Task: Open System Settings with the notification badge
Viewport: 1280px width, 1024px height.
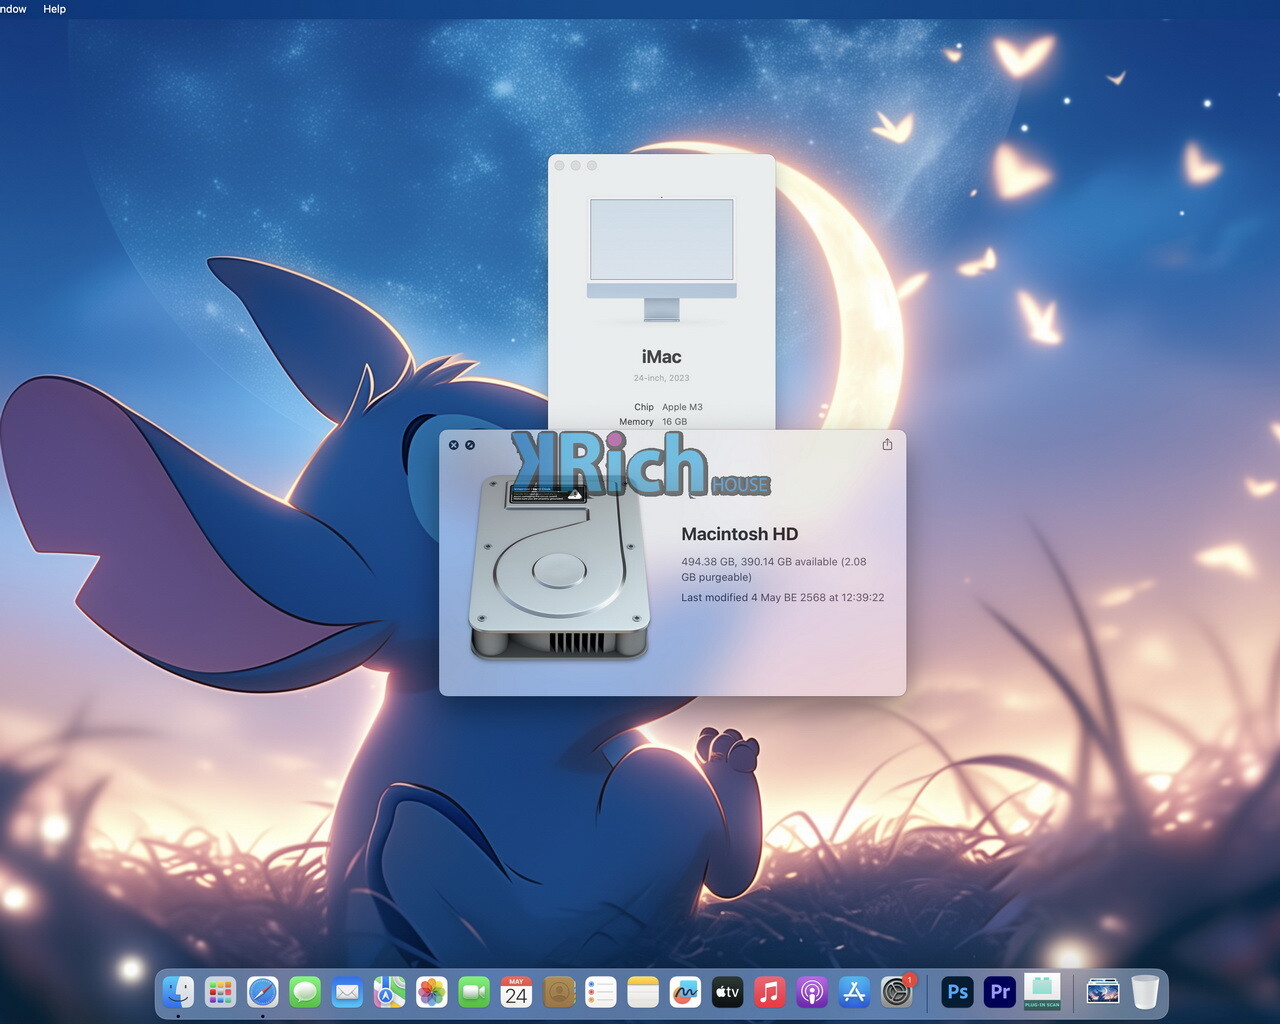Action: 897,992
